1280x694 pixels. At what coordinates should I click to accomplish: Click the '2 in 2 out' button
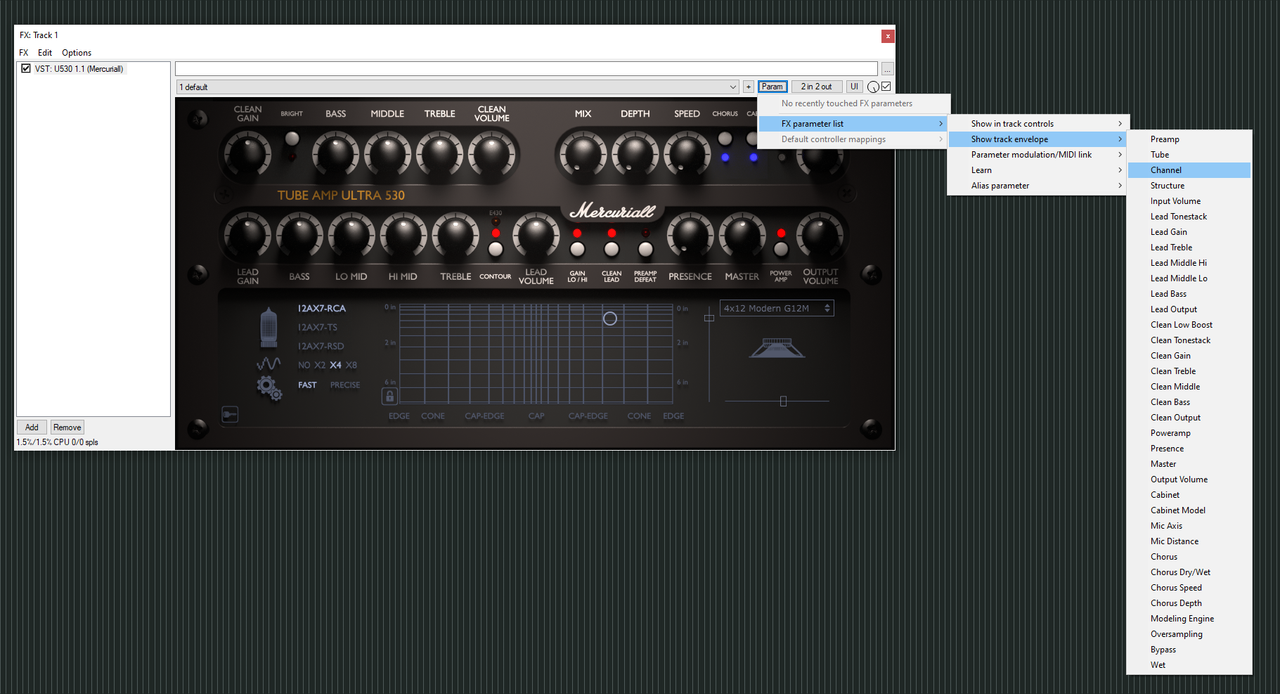click(x=816, y=87)
